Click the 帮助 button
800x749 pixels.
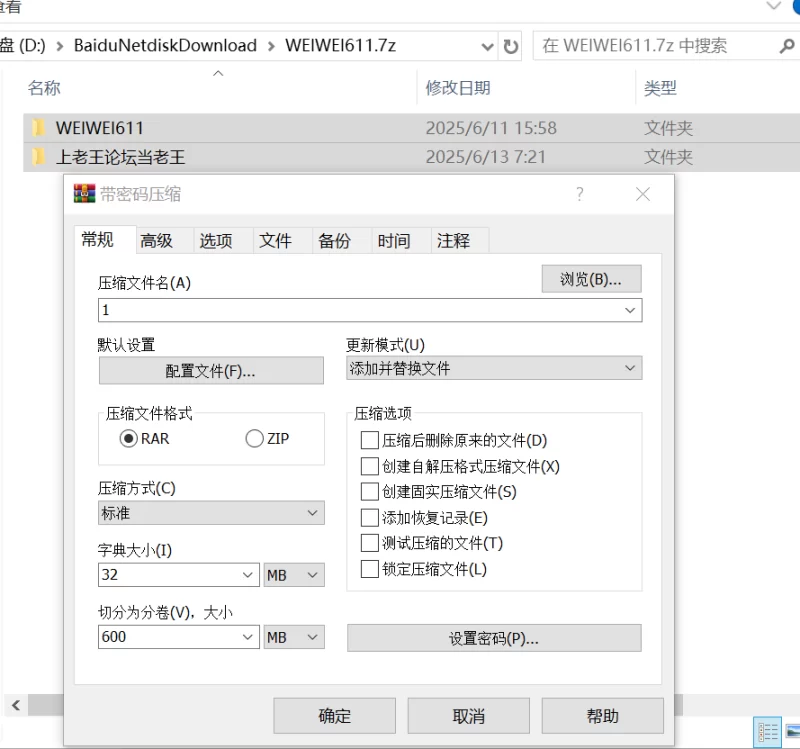click(x=603, y=716)
